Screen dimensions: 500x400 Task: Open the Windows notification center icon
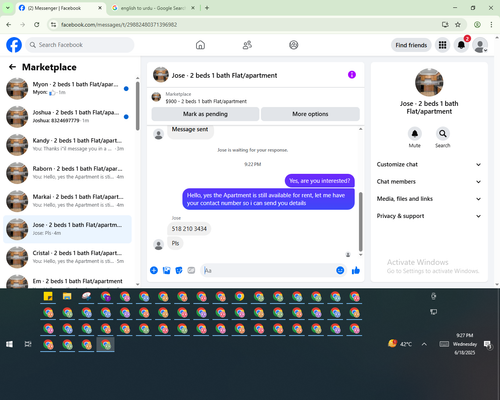[x=488, y=344]
